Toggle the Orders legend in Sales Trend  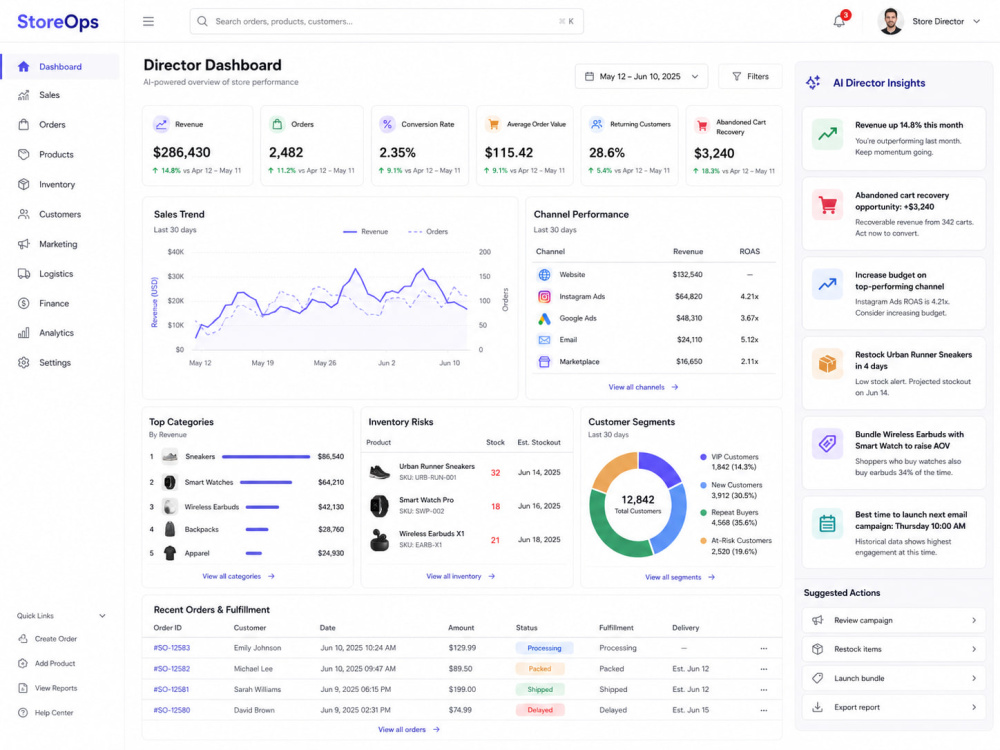pyautogui.click(x=428, y=232)
